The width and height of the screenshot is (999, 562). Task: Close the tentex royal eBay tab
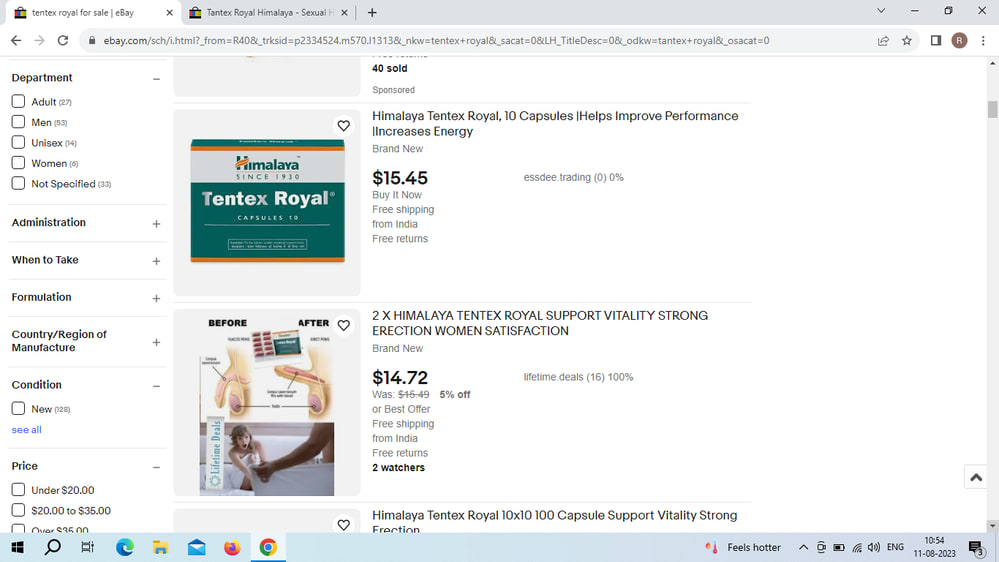[x=169, y=12]
